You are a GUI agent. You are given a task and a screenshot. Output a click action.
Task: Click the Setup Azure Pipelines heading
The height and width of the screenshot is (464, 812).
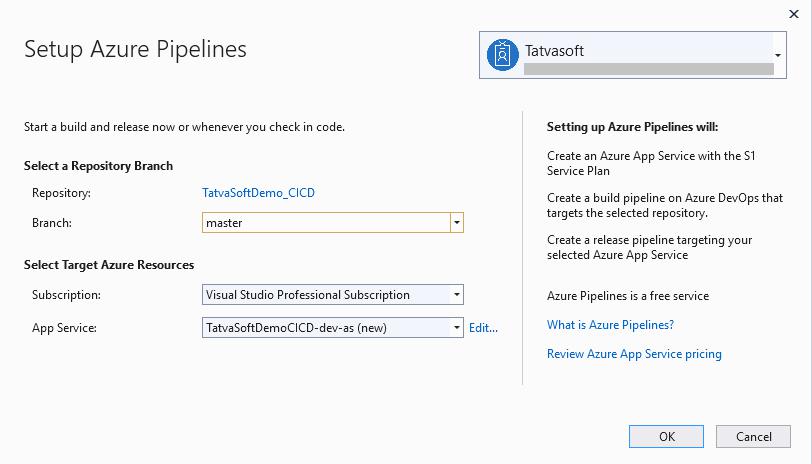[135, 49]
